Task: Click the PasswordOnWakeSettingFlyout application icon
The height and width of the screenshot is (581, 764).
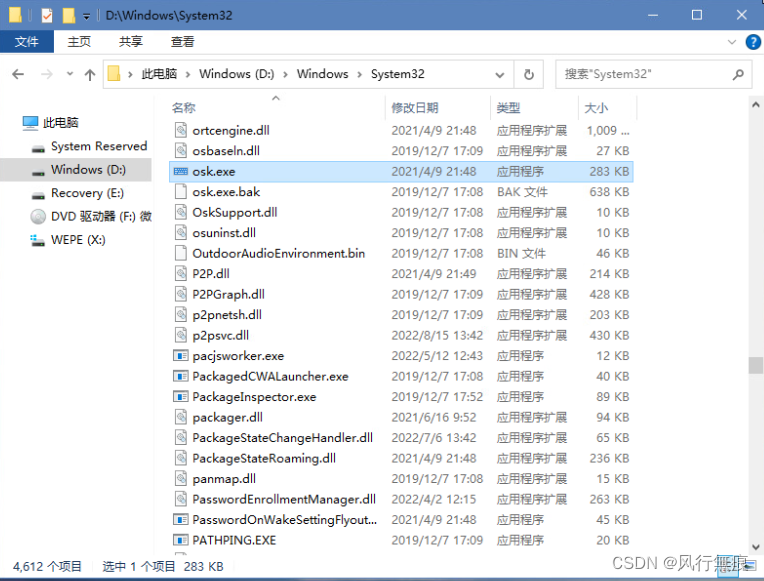Action: pyautogui.click(x=181, y=520)
